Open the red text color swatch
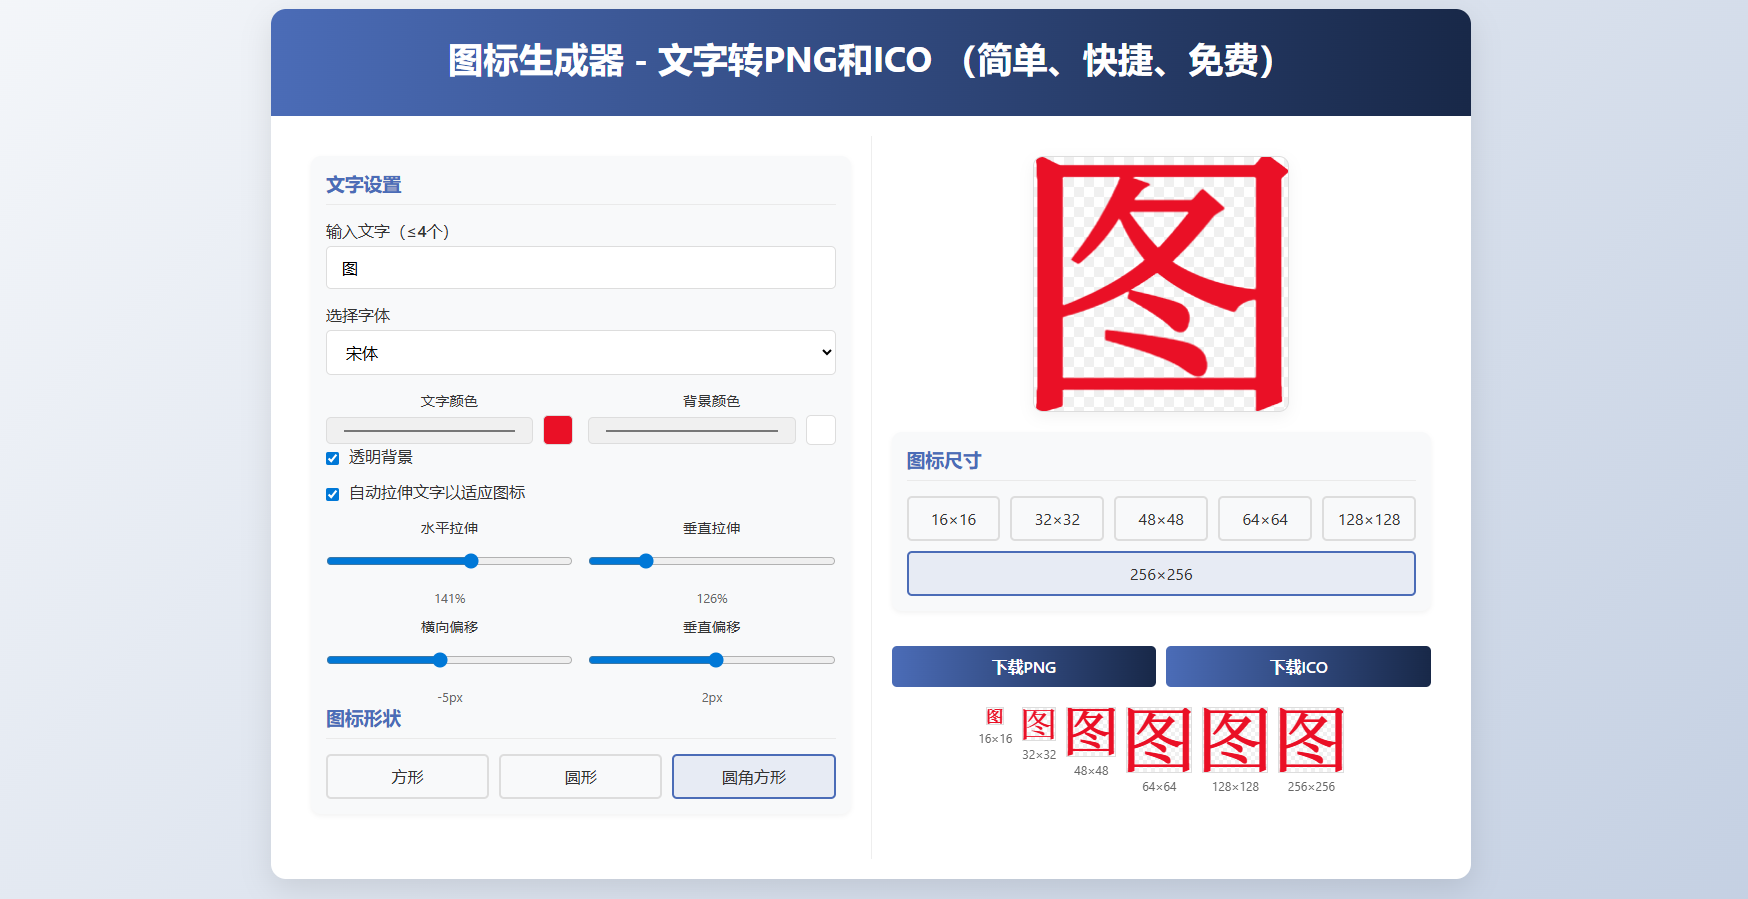This screenshot has height=899, width=1748. coord(558,430)
